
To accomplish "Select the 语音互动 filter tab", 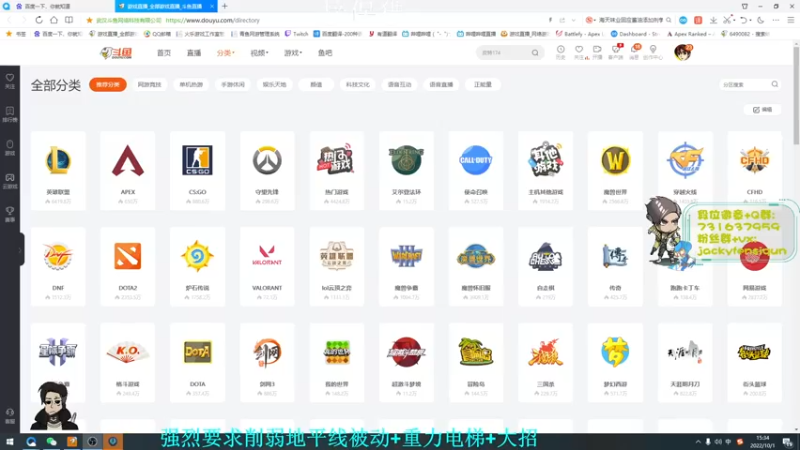I will [399, 85].
